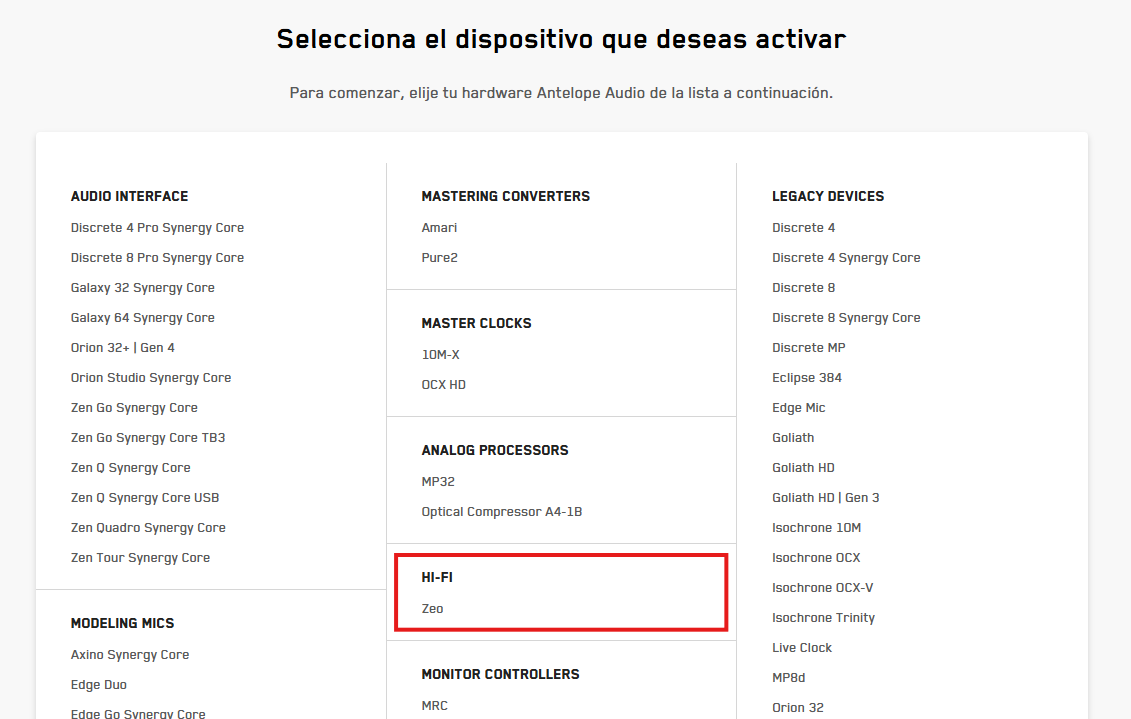
Task: Click the 'Selecciona el dispositivo' page title
Action: (x=561, y=39)
